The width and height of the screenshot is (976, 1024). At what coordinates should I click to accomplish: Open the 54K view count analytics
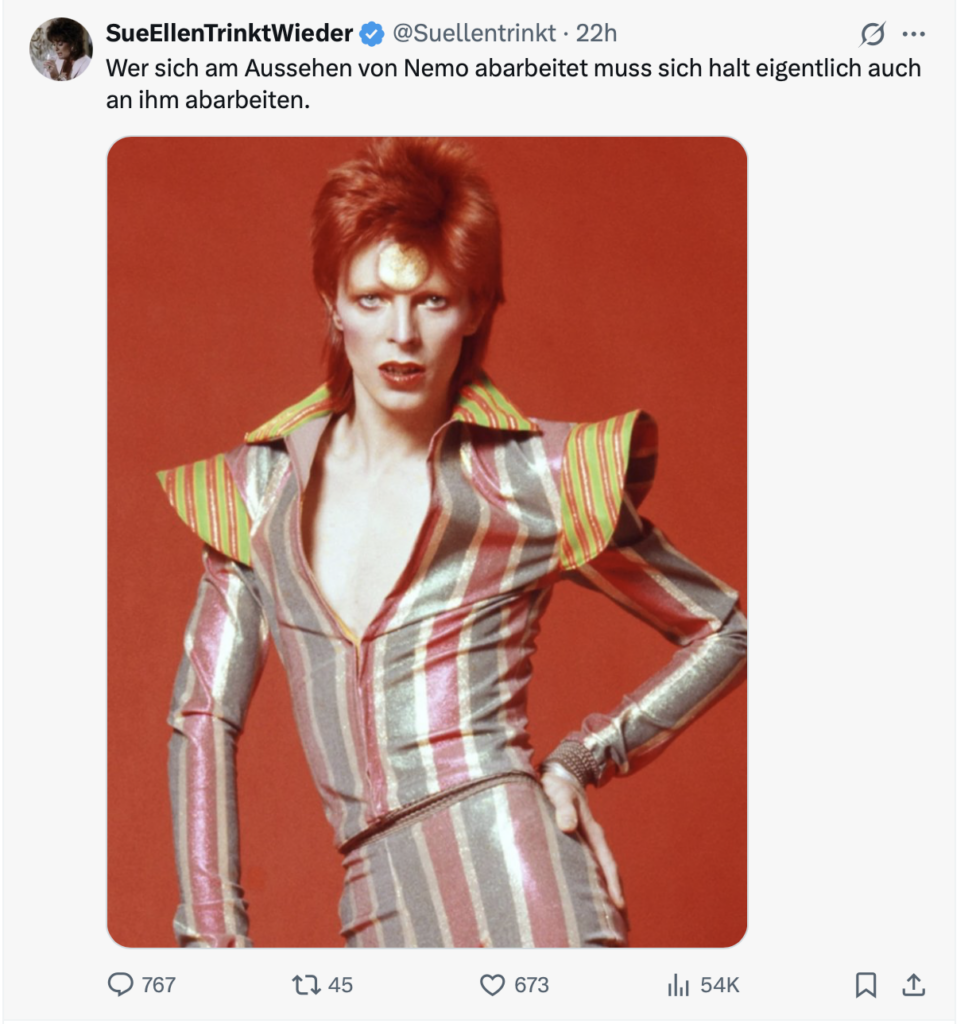pos(720,985)
